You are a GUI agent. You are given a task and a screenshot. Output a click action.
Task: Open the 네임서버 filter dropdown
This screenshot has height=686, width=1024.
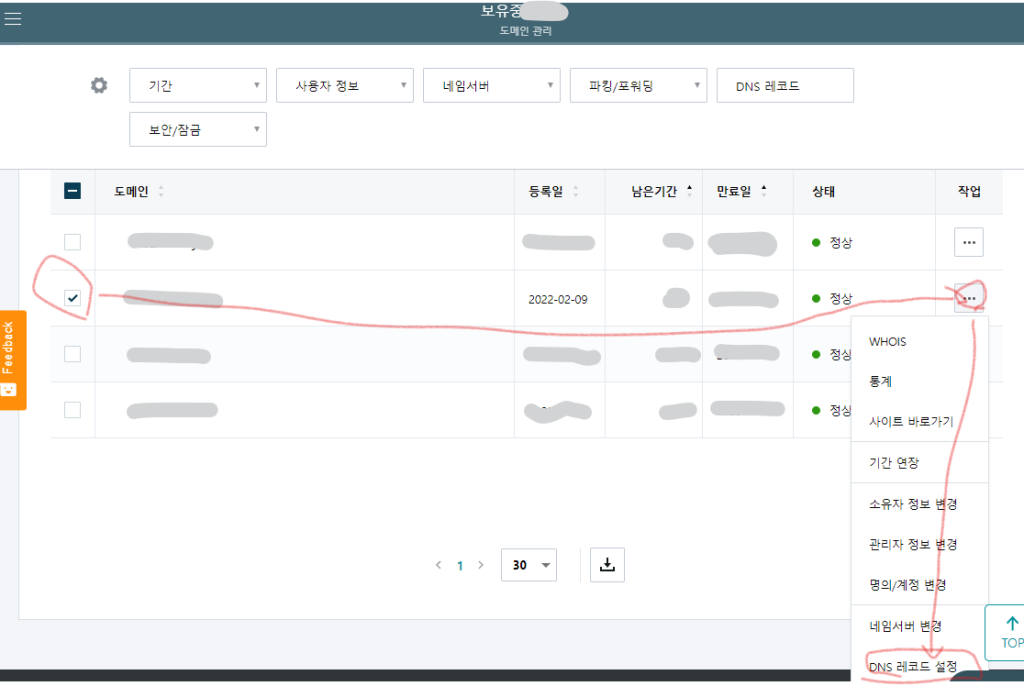(x=491, y=86)
